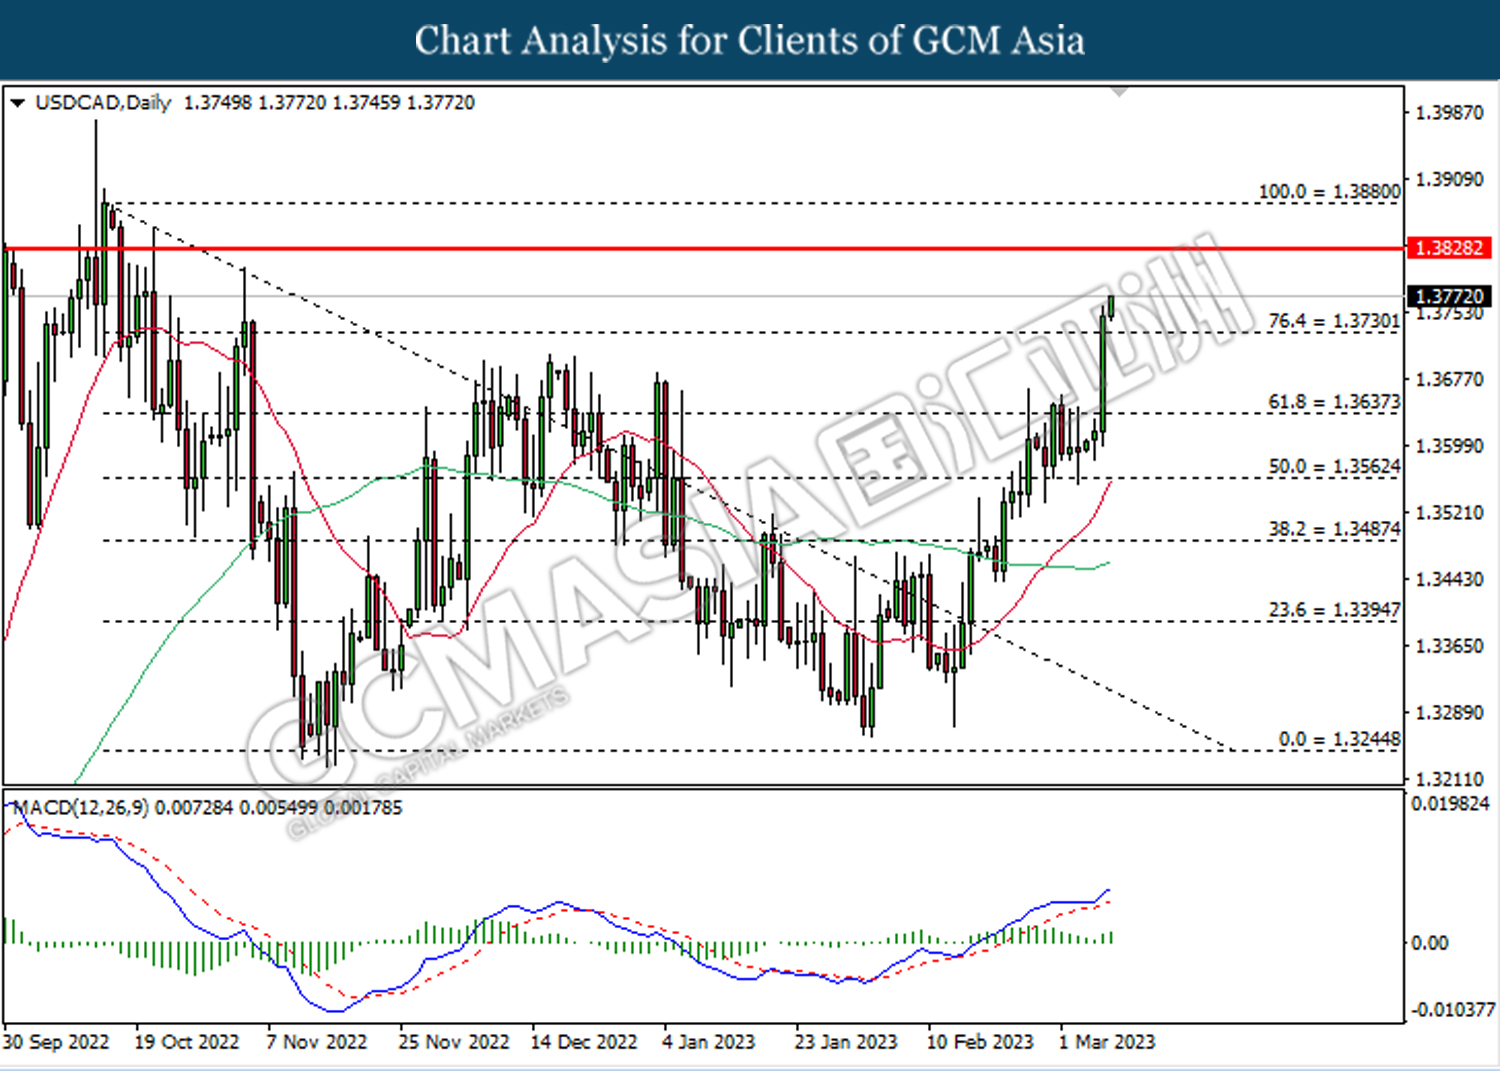
Task: Click the date label 30 Sep 2022
Action: 56,1042
